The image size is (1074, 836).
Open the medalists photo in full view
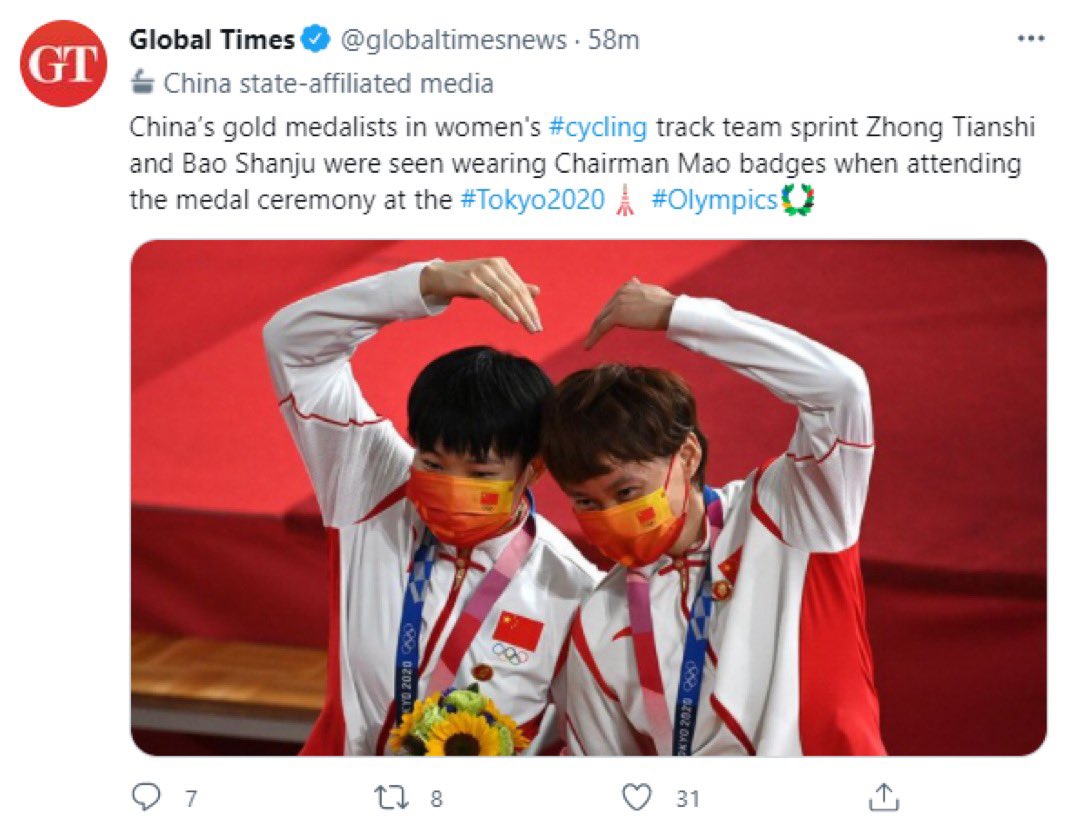588,498
